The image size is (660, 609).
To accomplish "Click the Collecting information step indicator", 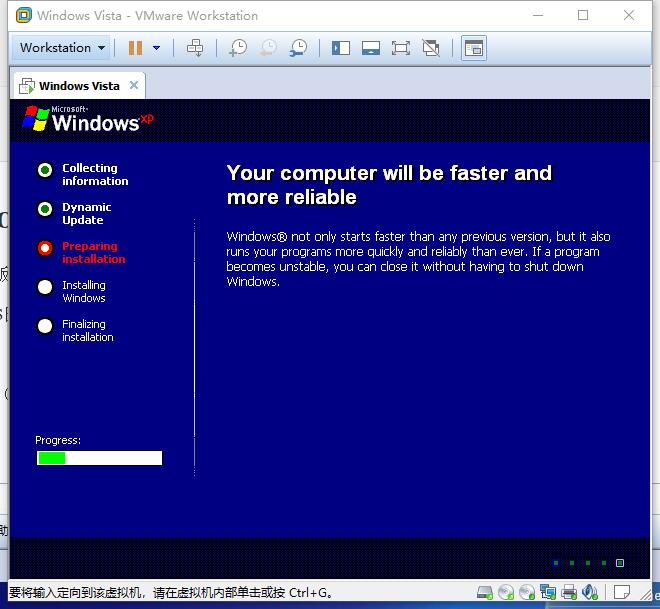I will coord(45,170).
